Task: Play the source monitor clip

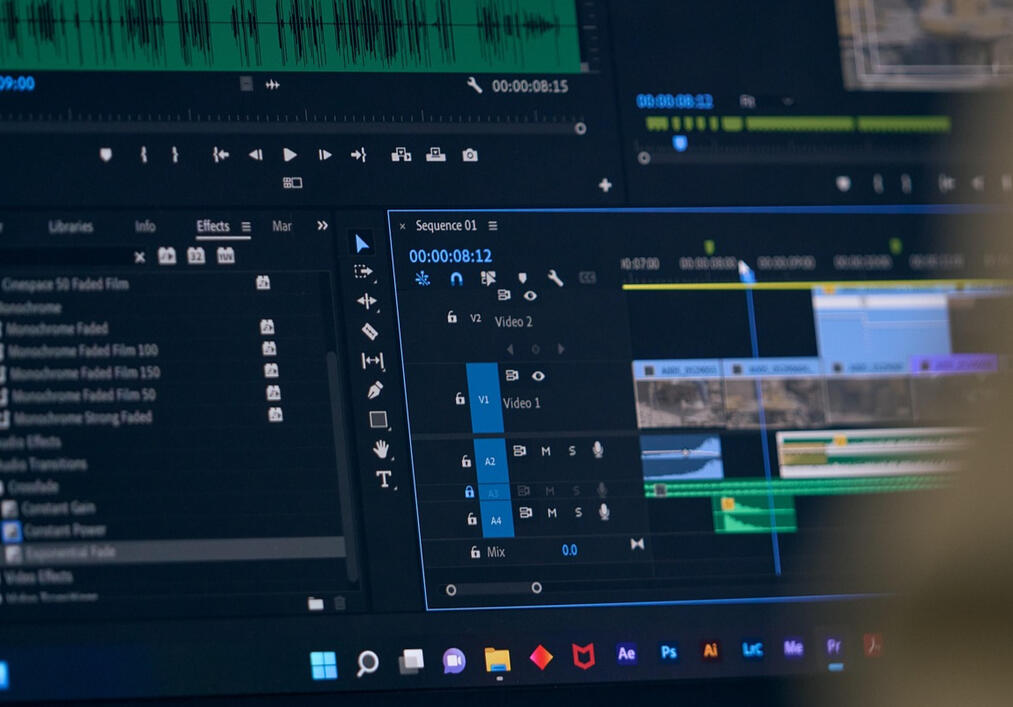Action: [x=290, y=154]
